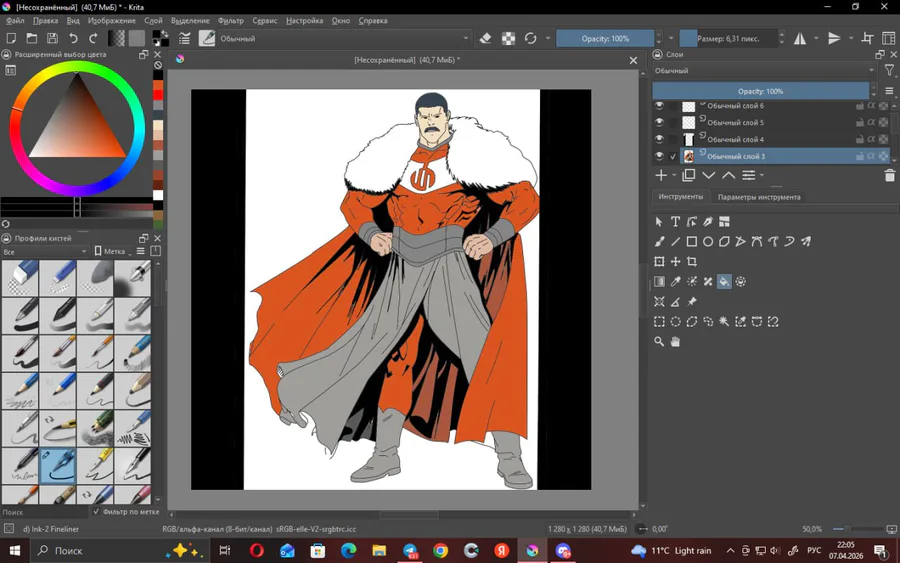The image size is (900, 563).
Task: Select the Text tool in toolbox
Action: [675, 222]
